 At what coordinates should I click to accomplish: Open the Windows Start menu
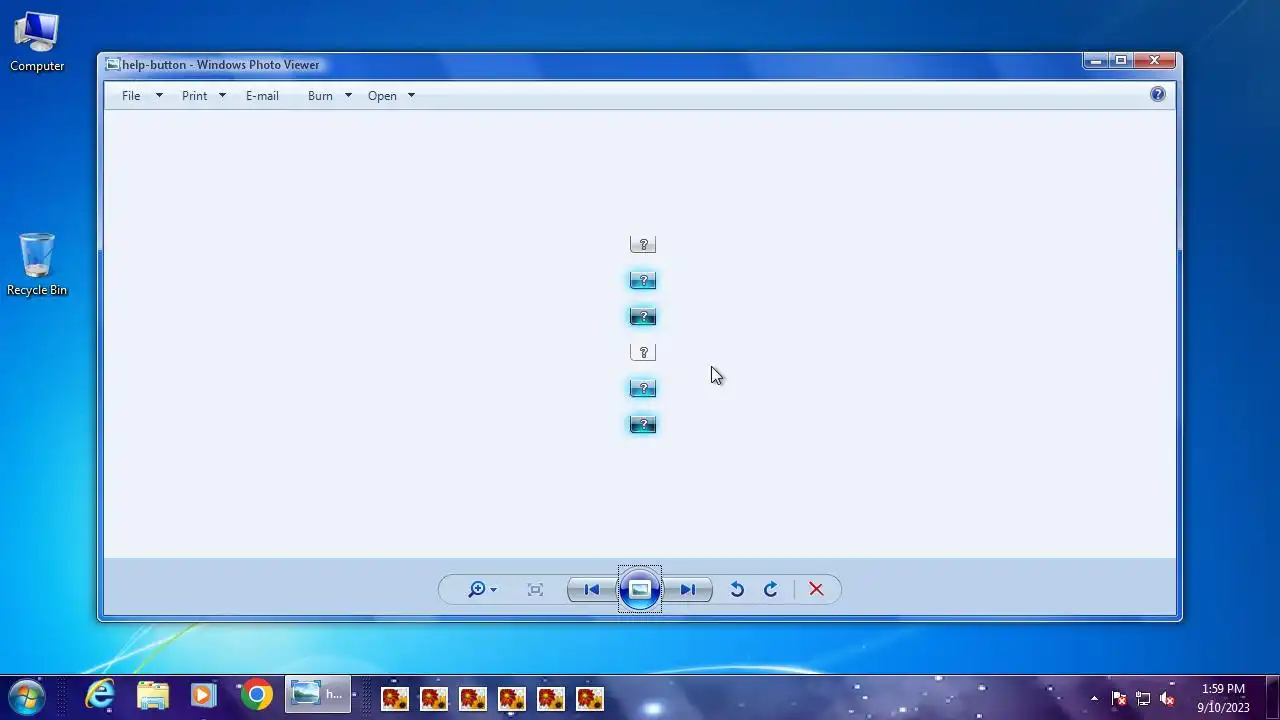27,695
